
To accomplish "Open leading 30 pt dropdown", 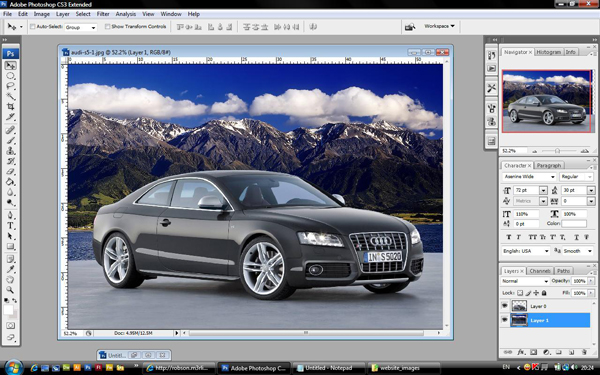I will [x=590, y=190].
